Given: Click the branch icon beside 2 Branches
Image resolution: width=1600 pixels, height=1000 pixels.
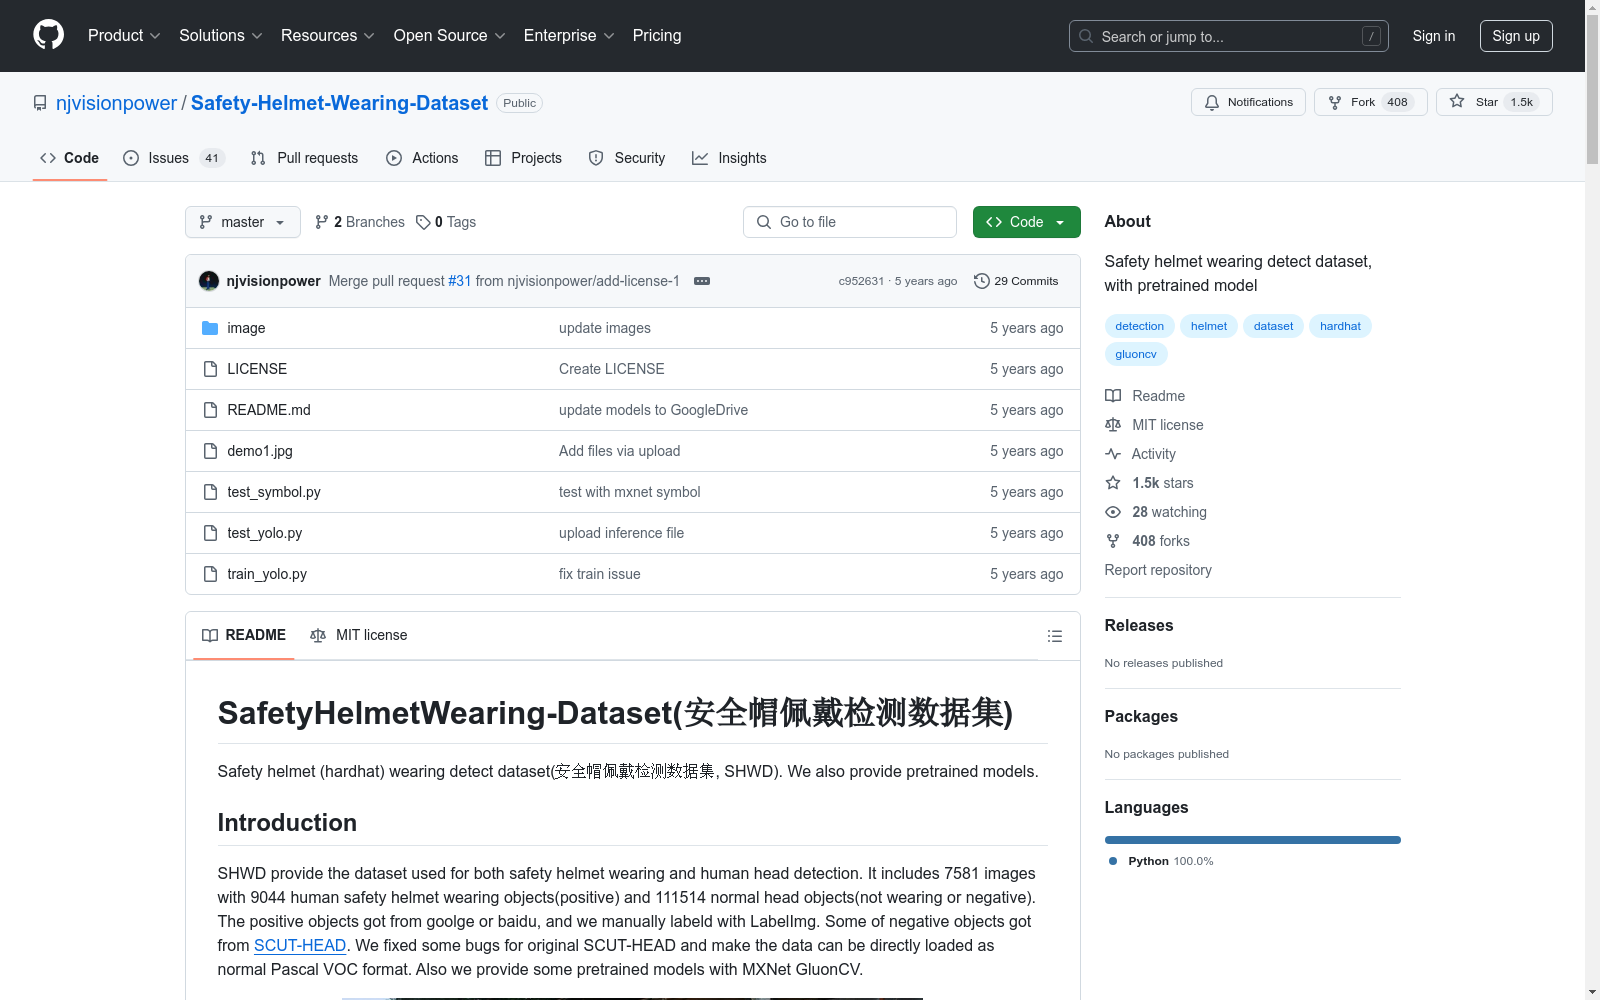Looking at the screenshot, I should [322, 222].
